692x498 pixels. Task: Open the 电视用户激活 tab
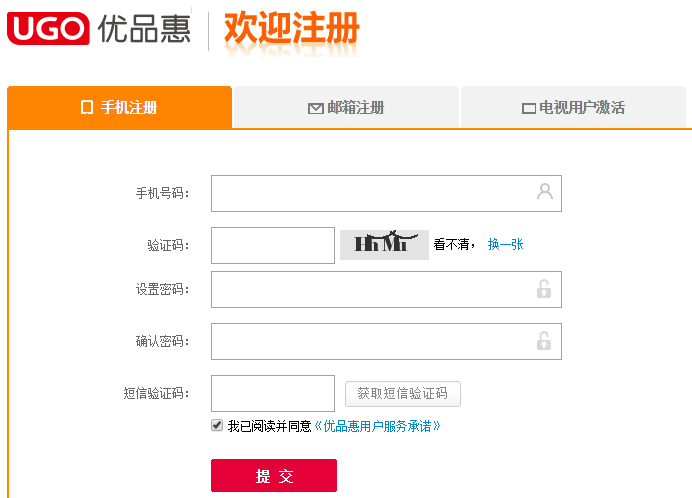[574, 108]
